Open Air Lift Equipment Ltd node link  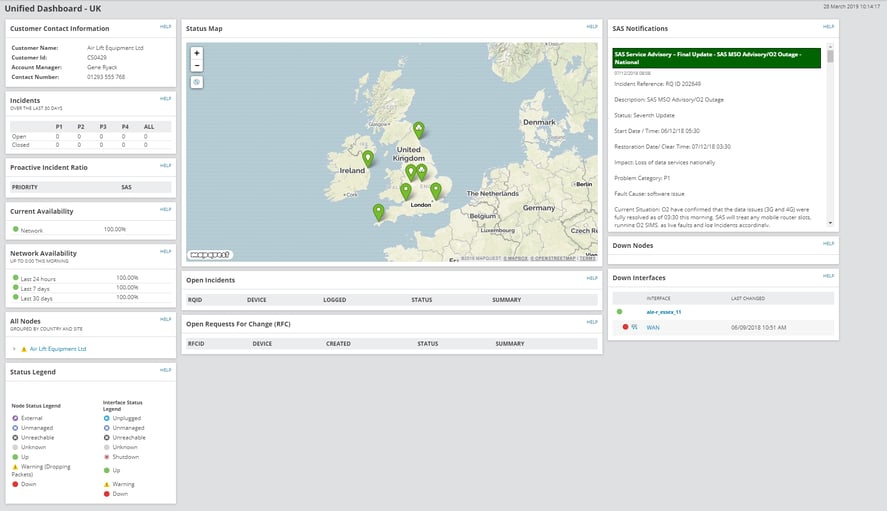58,349
